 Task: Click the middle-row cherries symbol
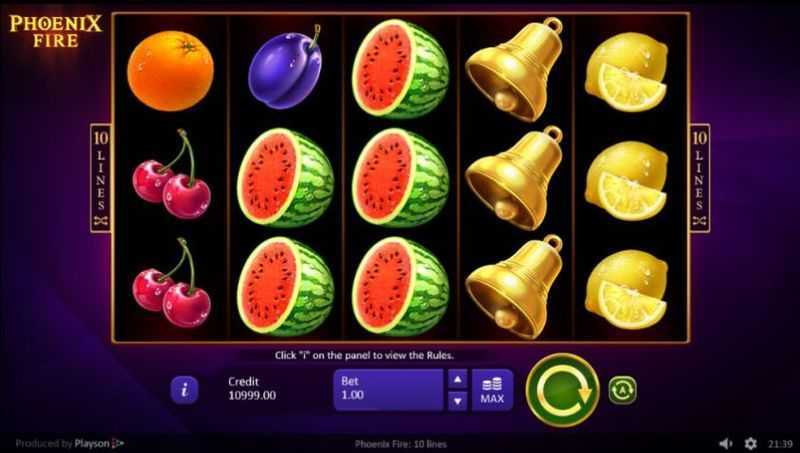[171, 174]
